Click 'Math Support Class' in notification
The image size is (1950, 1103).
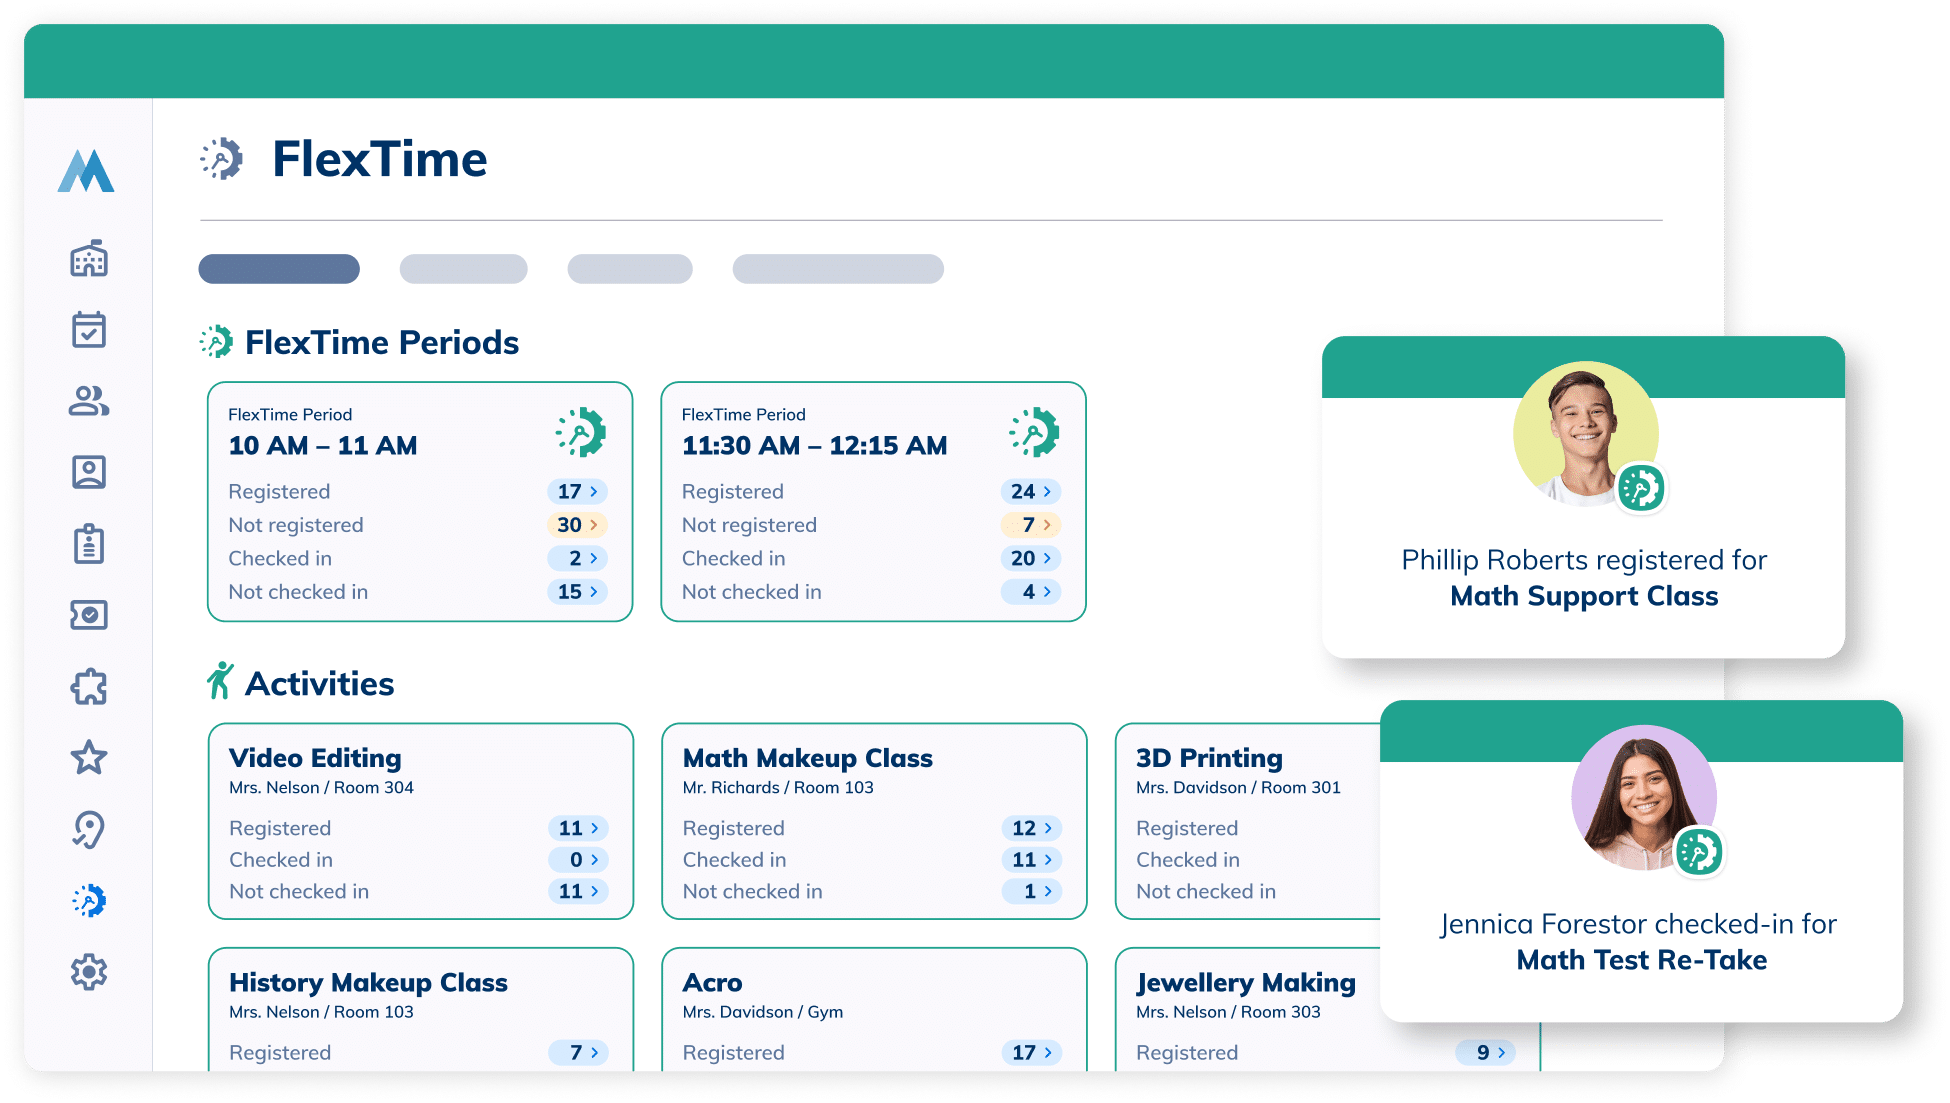click(1584, 596)
